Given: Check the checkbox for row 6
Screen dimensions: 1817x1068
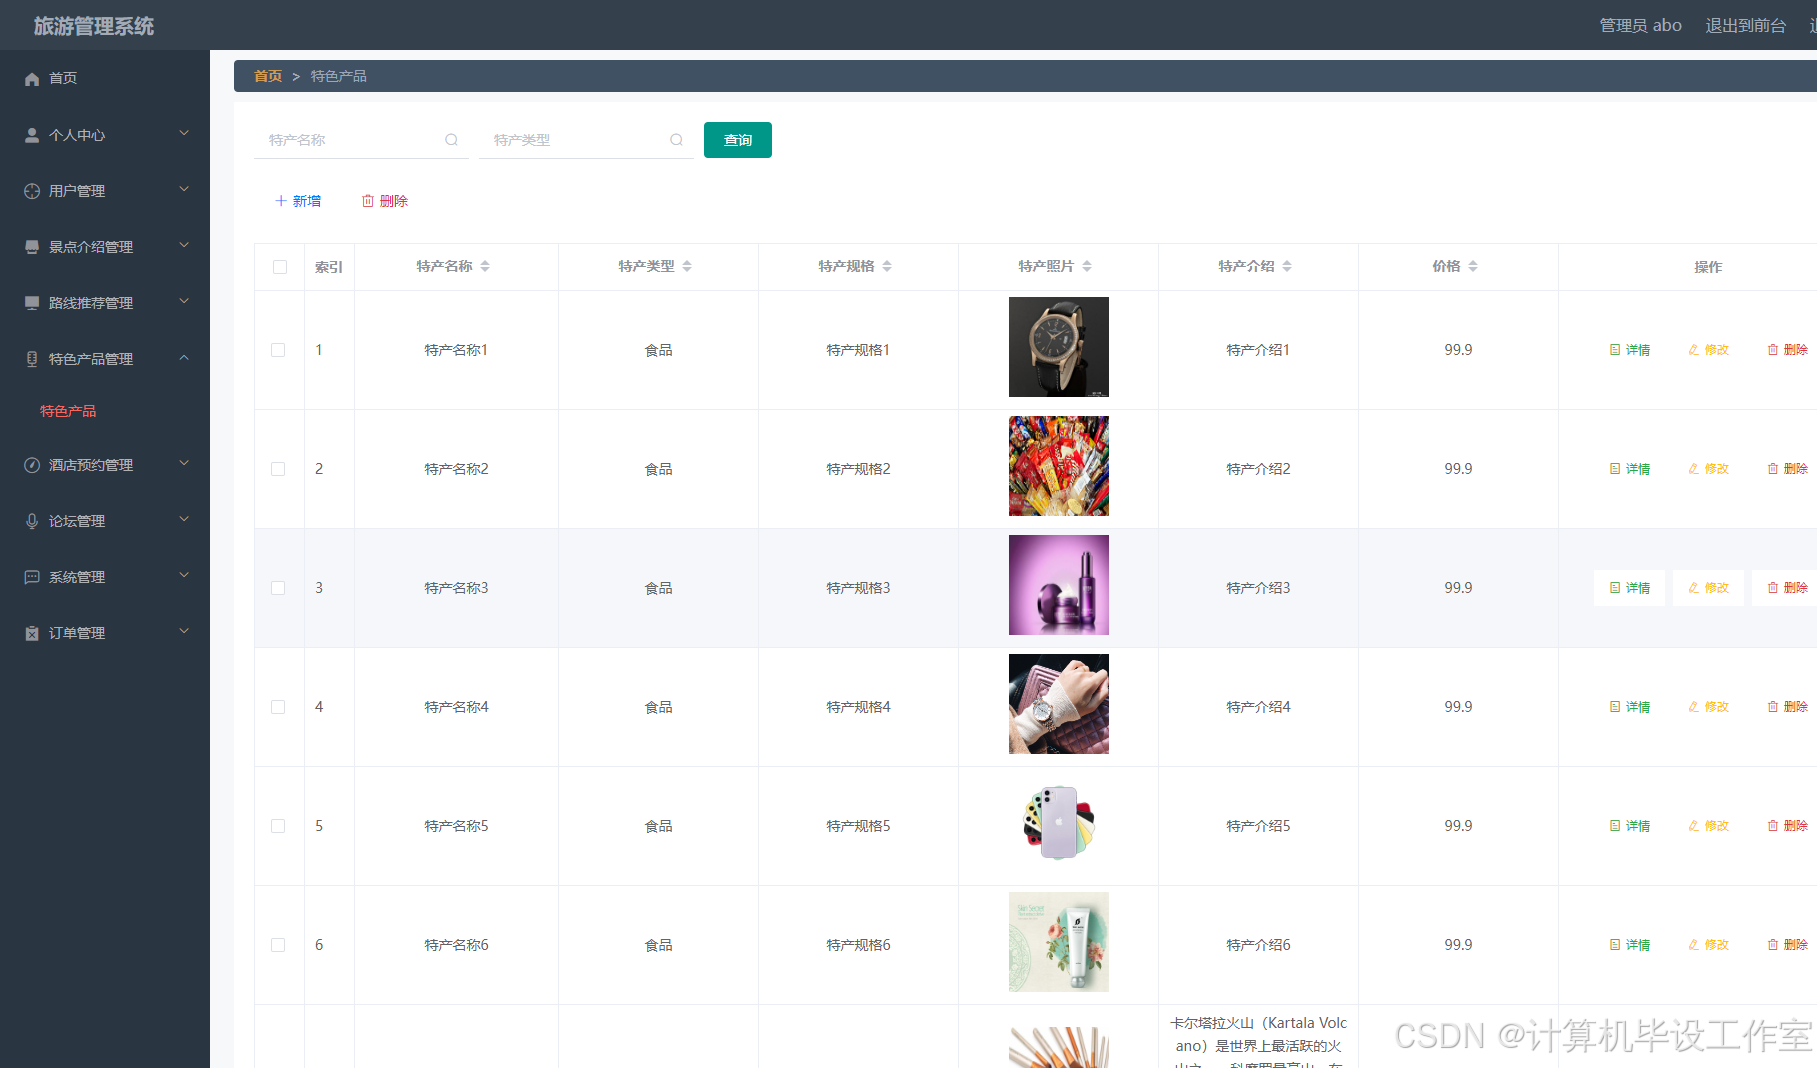Looking at the screenshot, I should [278, 945].
